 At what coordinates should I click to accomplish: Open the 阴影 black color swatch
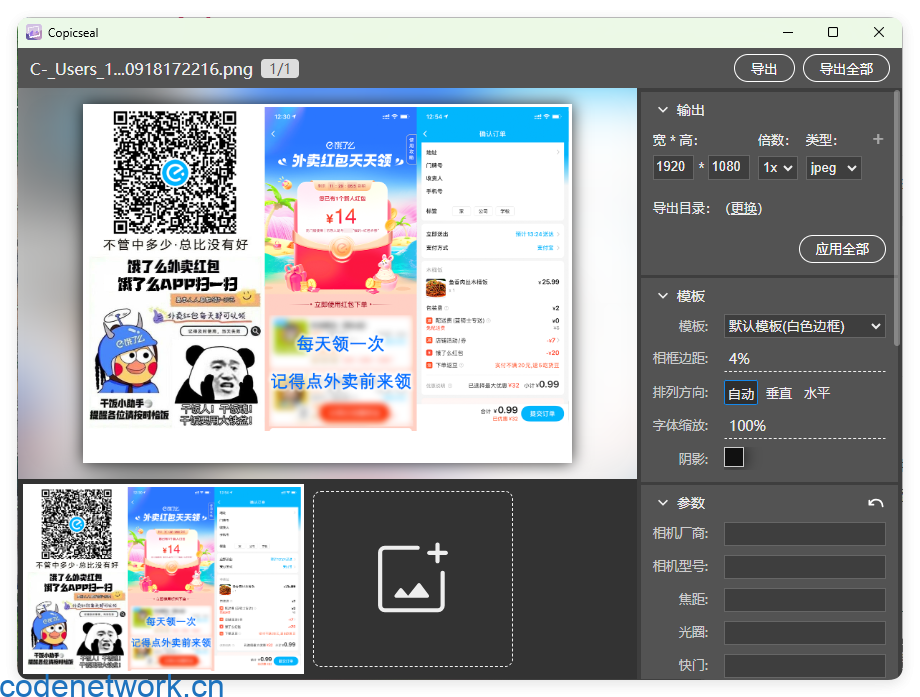pyautogui.click(x=734, y=458)
